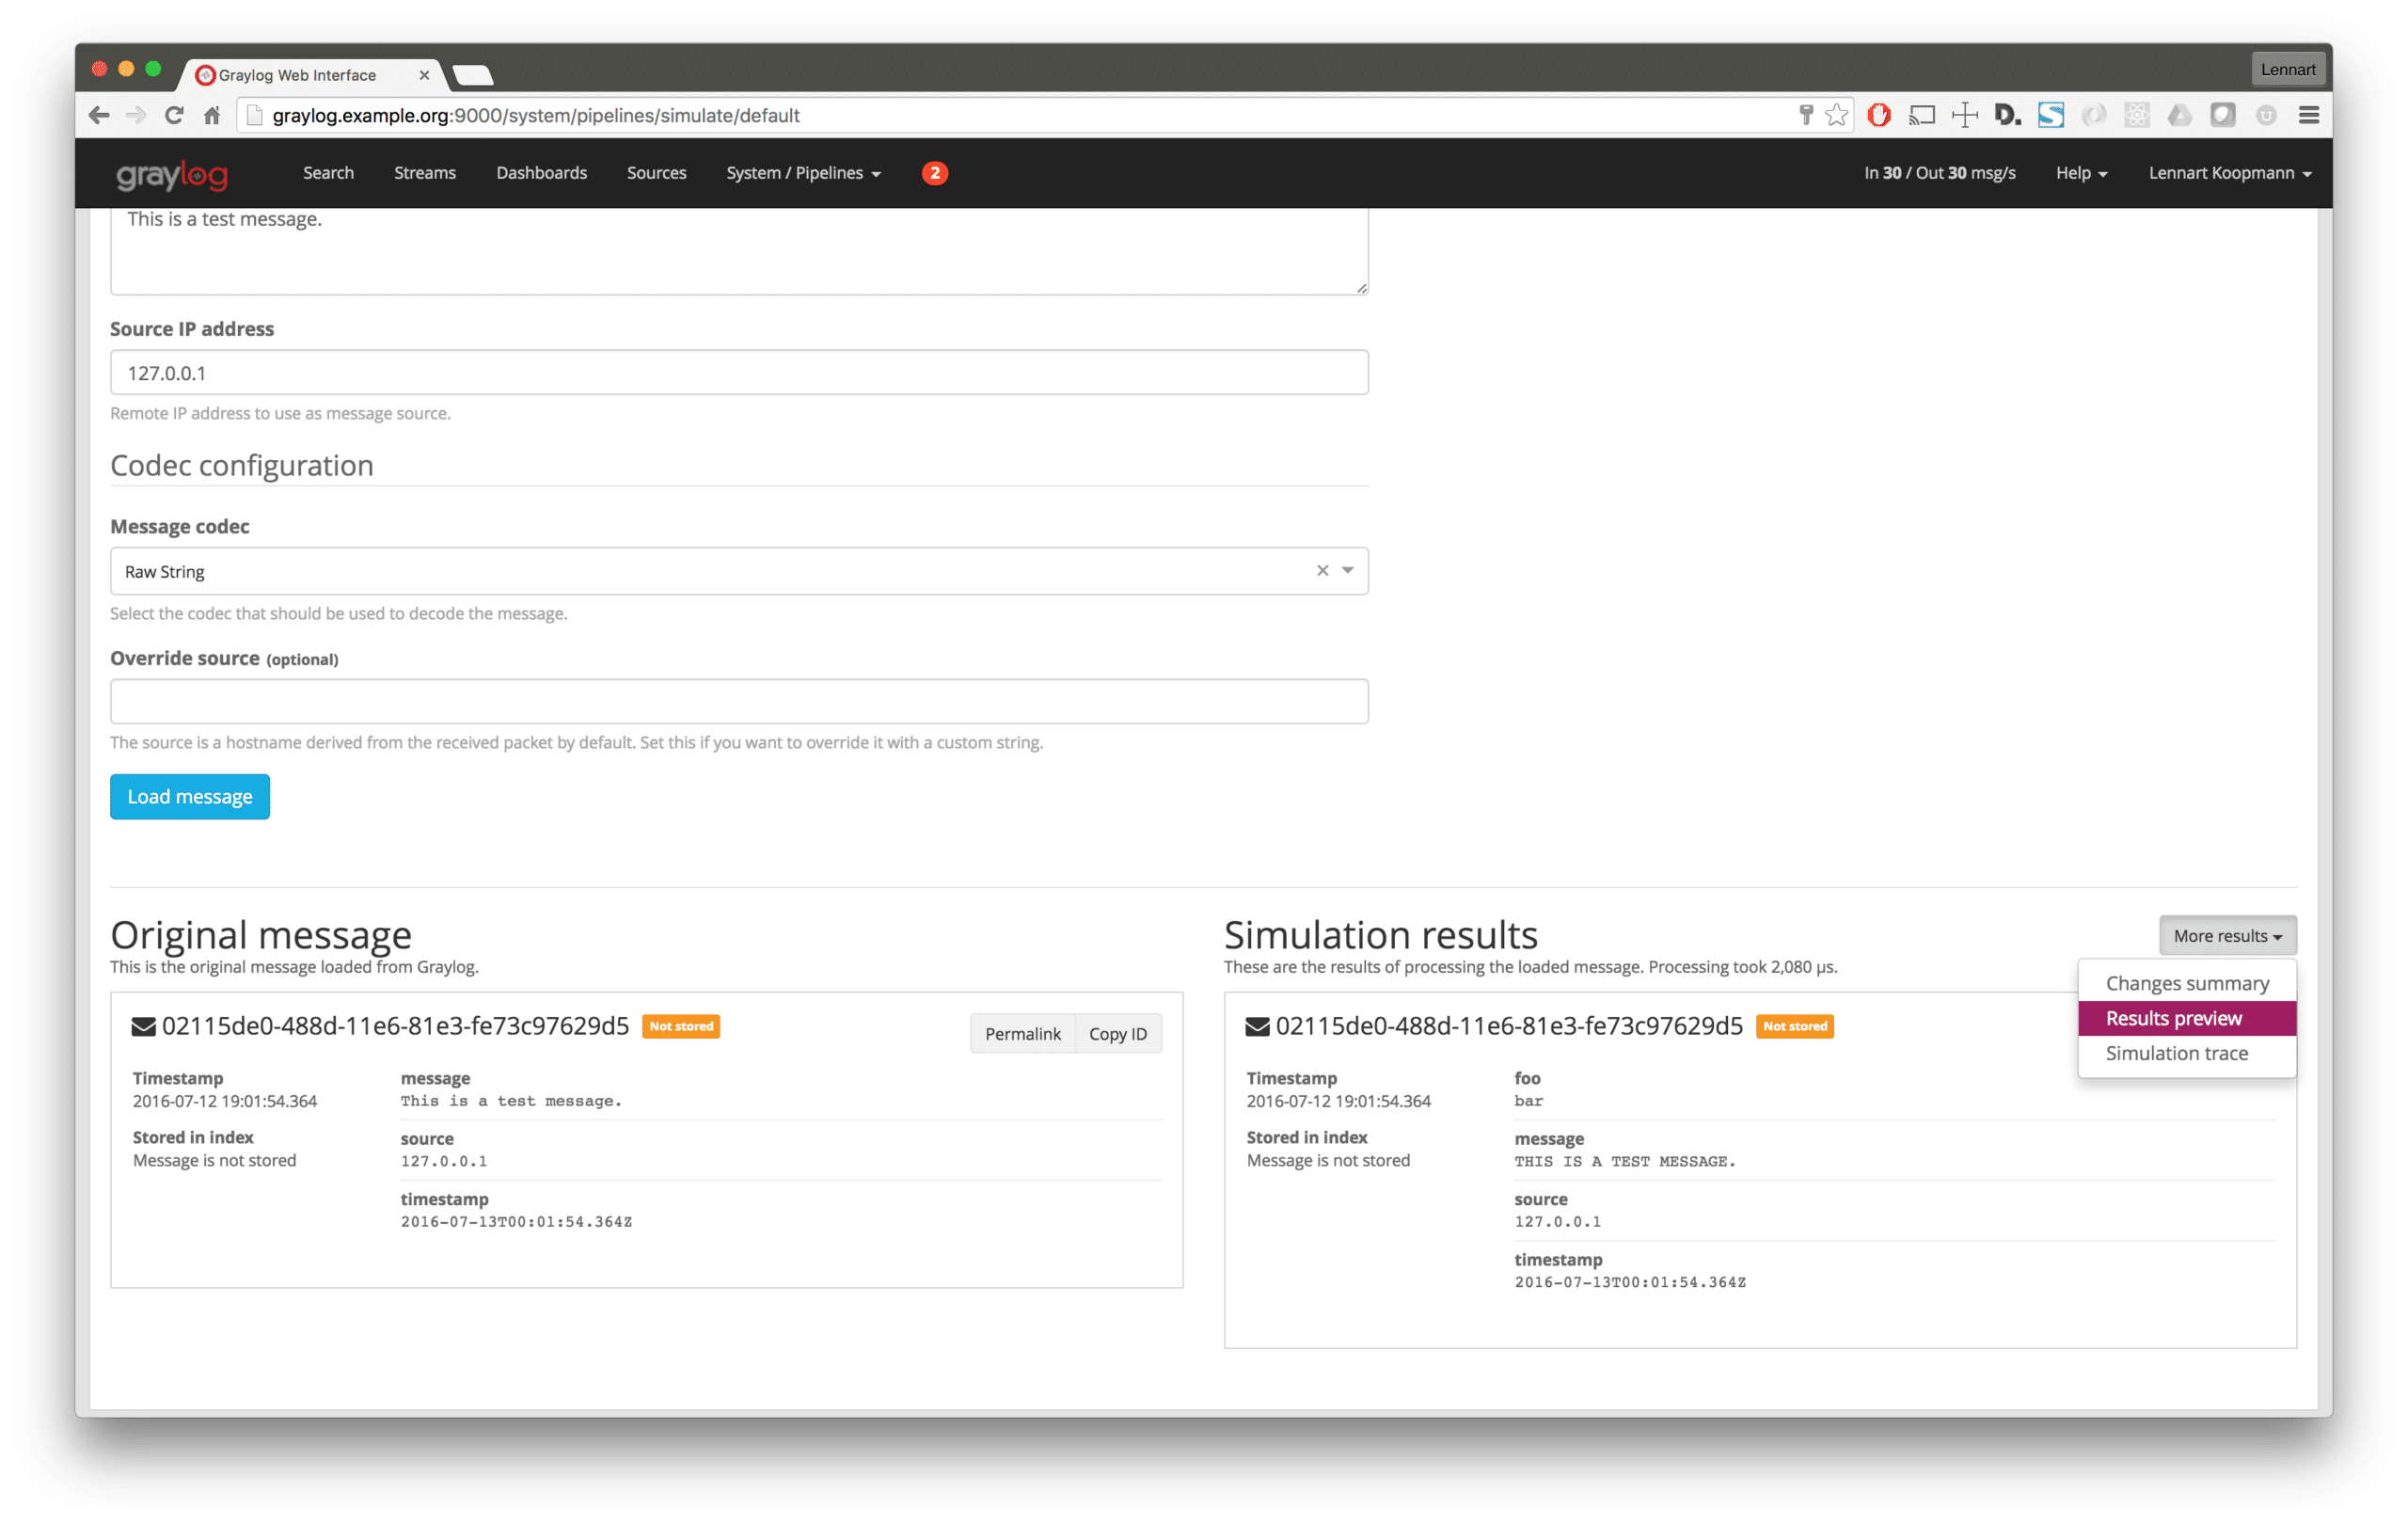2408x1525 pixels.
Task: Open the Help dropdown
Action: (2081, 173)
